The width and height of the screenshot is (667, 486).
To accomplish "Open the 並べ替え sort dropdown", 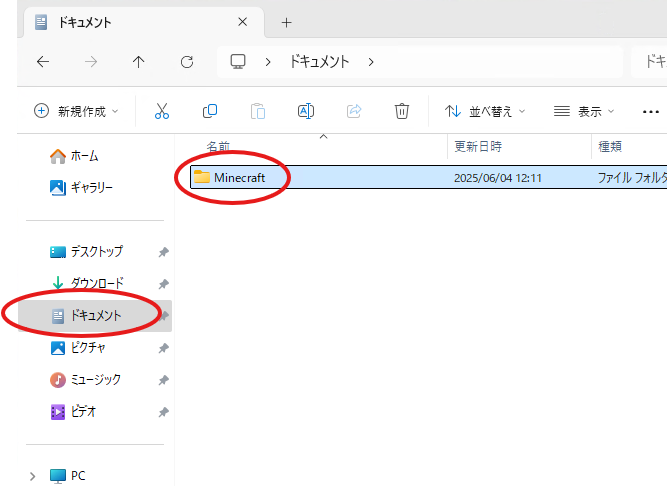I will pos(485,111).
